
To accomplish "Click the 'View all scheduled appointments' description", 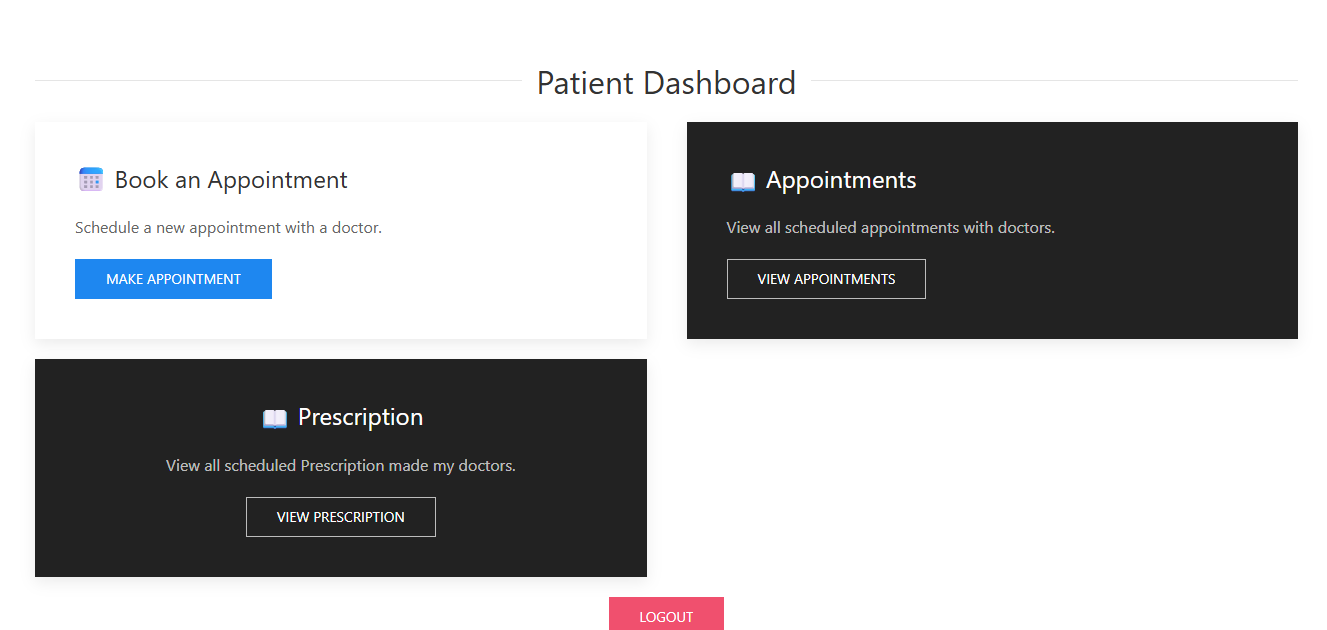I will click(x=890, y=228).
